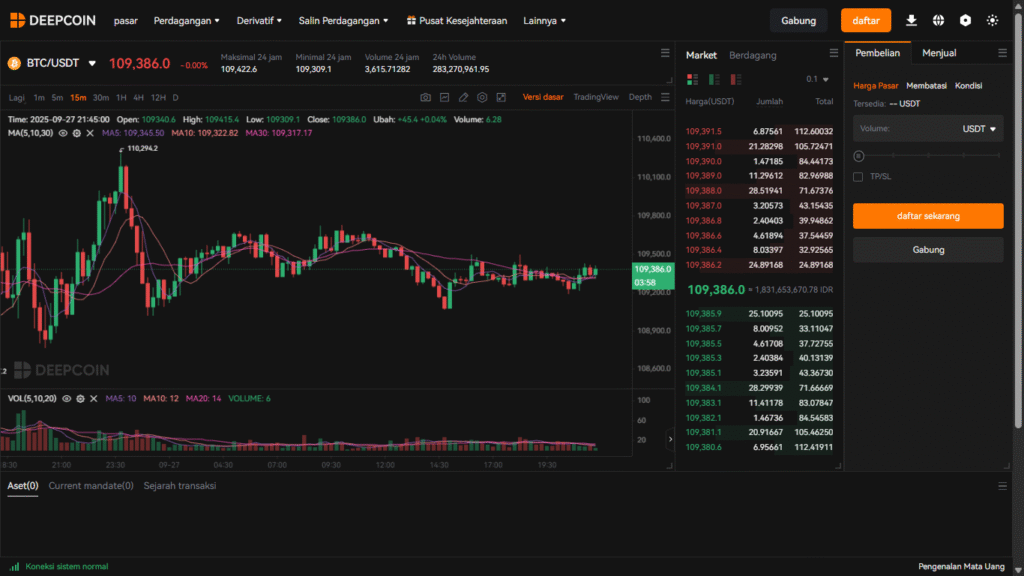Screen dimensions: 1024x576
Task: Hide the VOL(5,10,20) volume indicator
Action: coord(65,398)
